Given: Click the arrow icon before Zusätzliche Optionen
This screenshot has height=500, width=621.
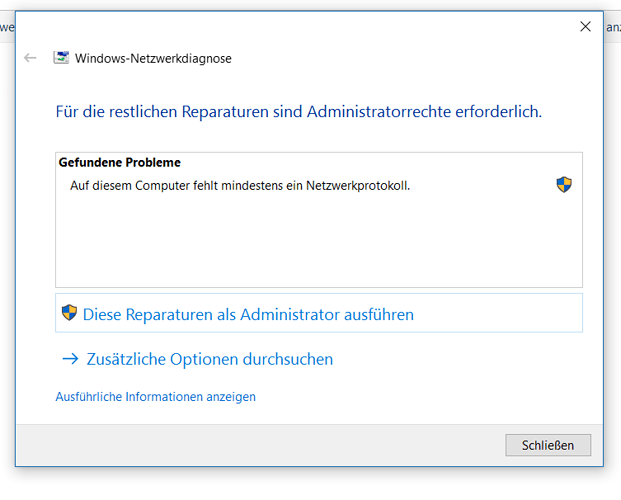Looking at the screenshot, I should 70,359.
